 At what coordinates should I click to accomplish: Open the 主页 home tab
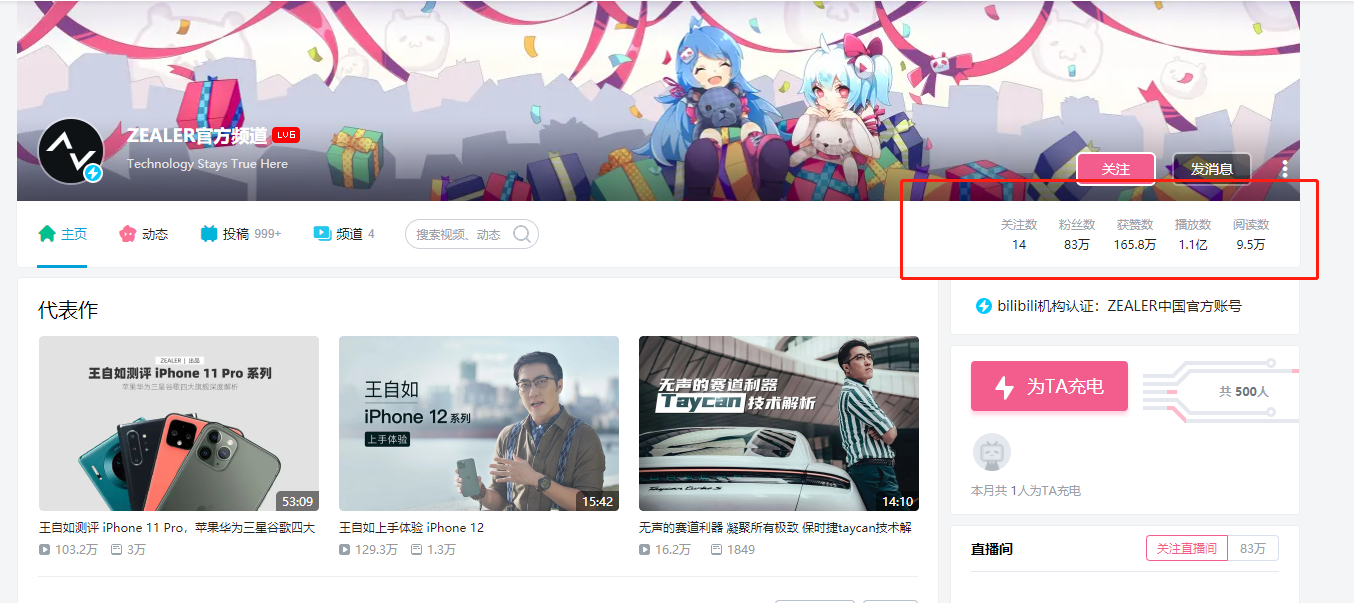click(x=62, y=234)
